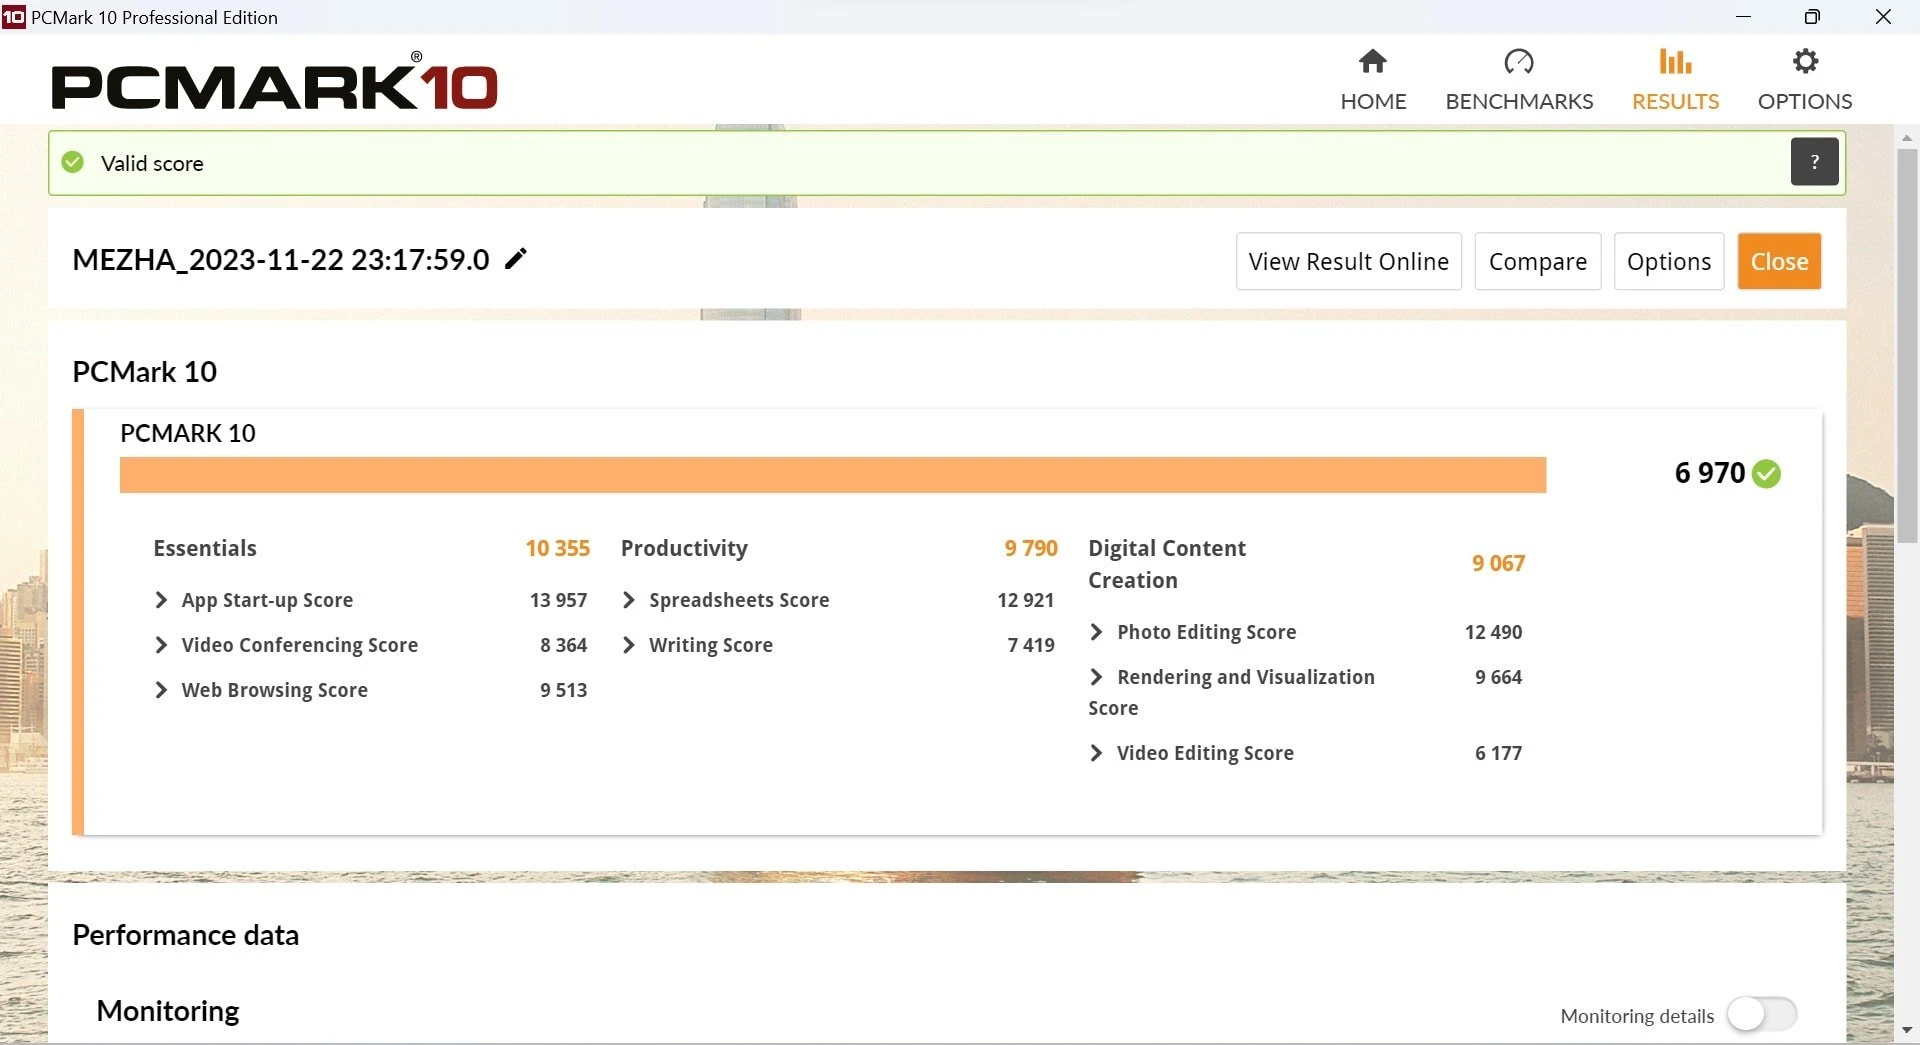Screen dimensions: 1920x1045
Task: Open Benchmarks via the gauge icon
Action: coord(1519,62)
